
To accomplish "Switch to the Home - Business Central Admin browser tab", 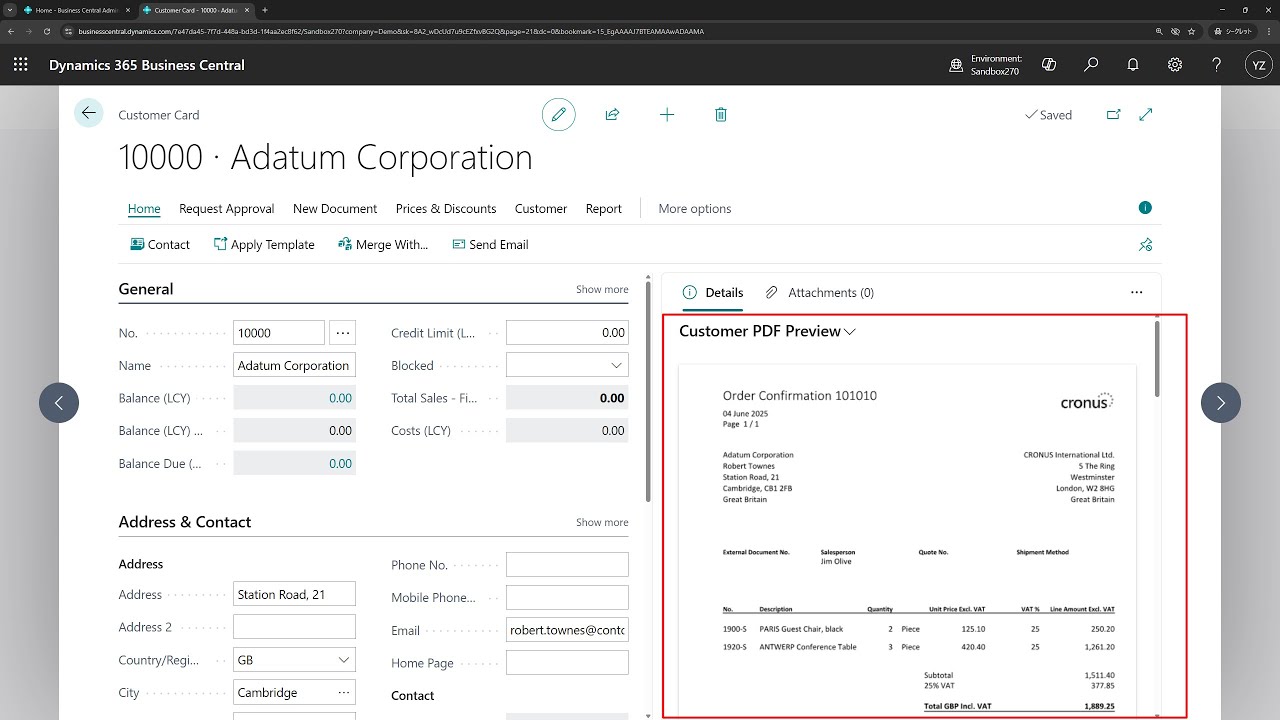I will click(76, 10).
